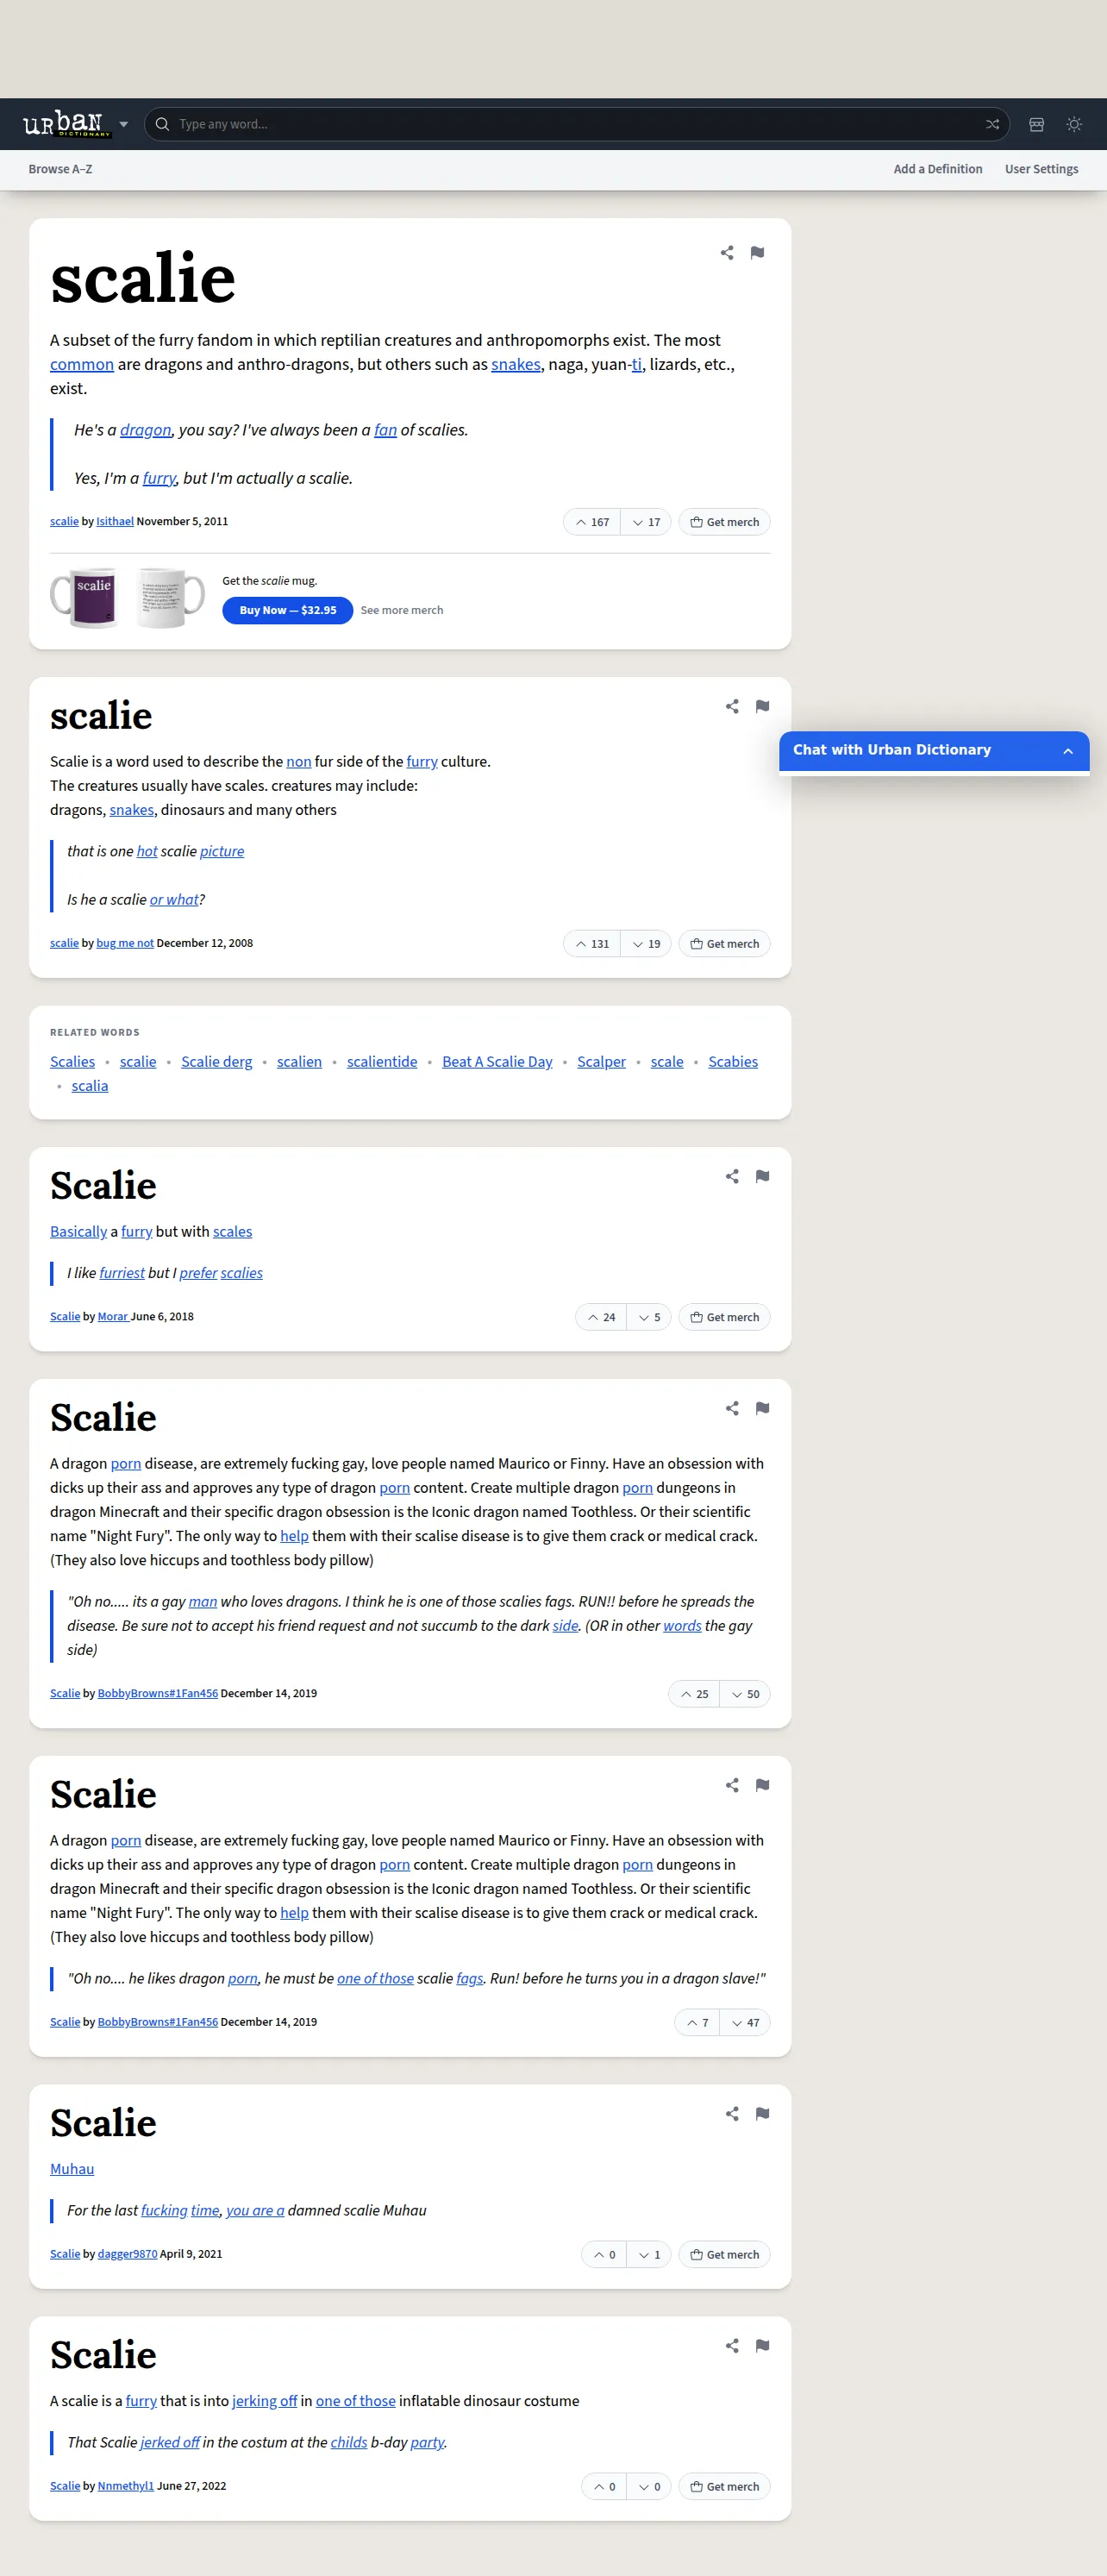Upvote the definition with 167 votes
This screenshot has height=2576, width=1107.
tap(592, 522)
